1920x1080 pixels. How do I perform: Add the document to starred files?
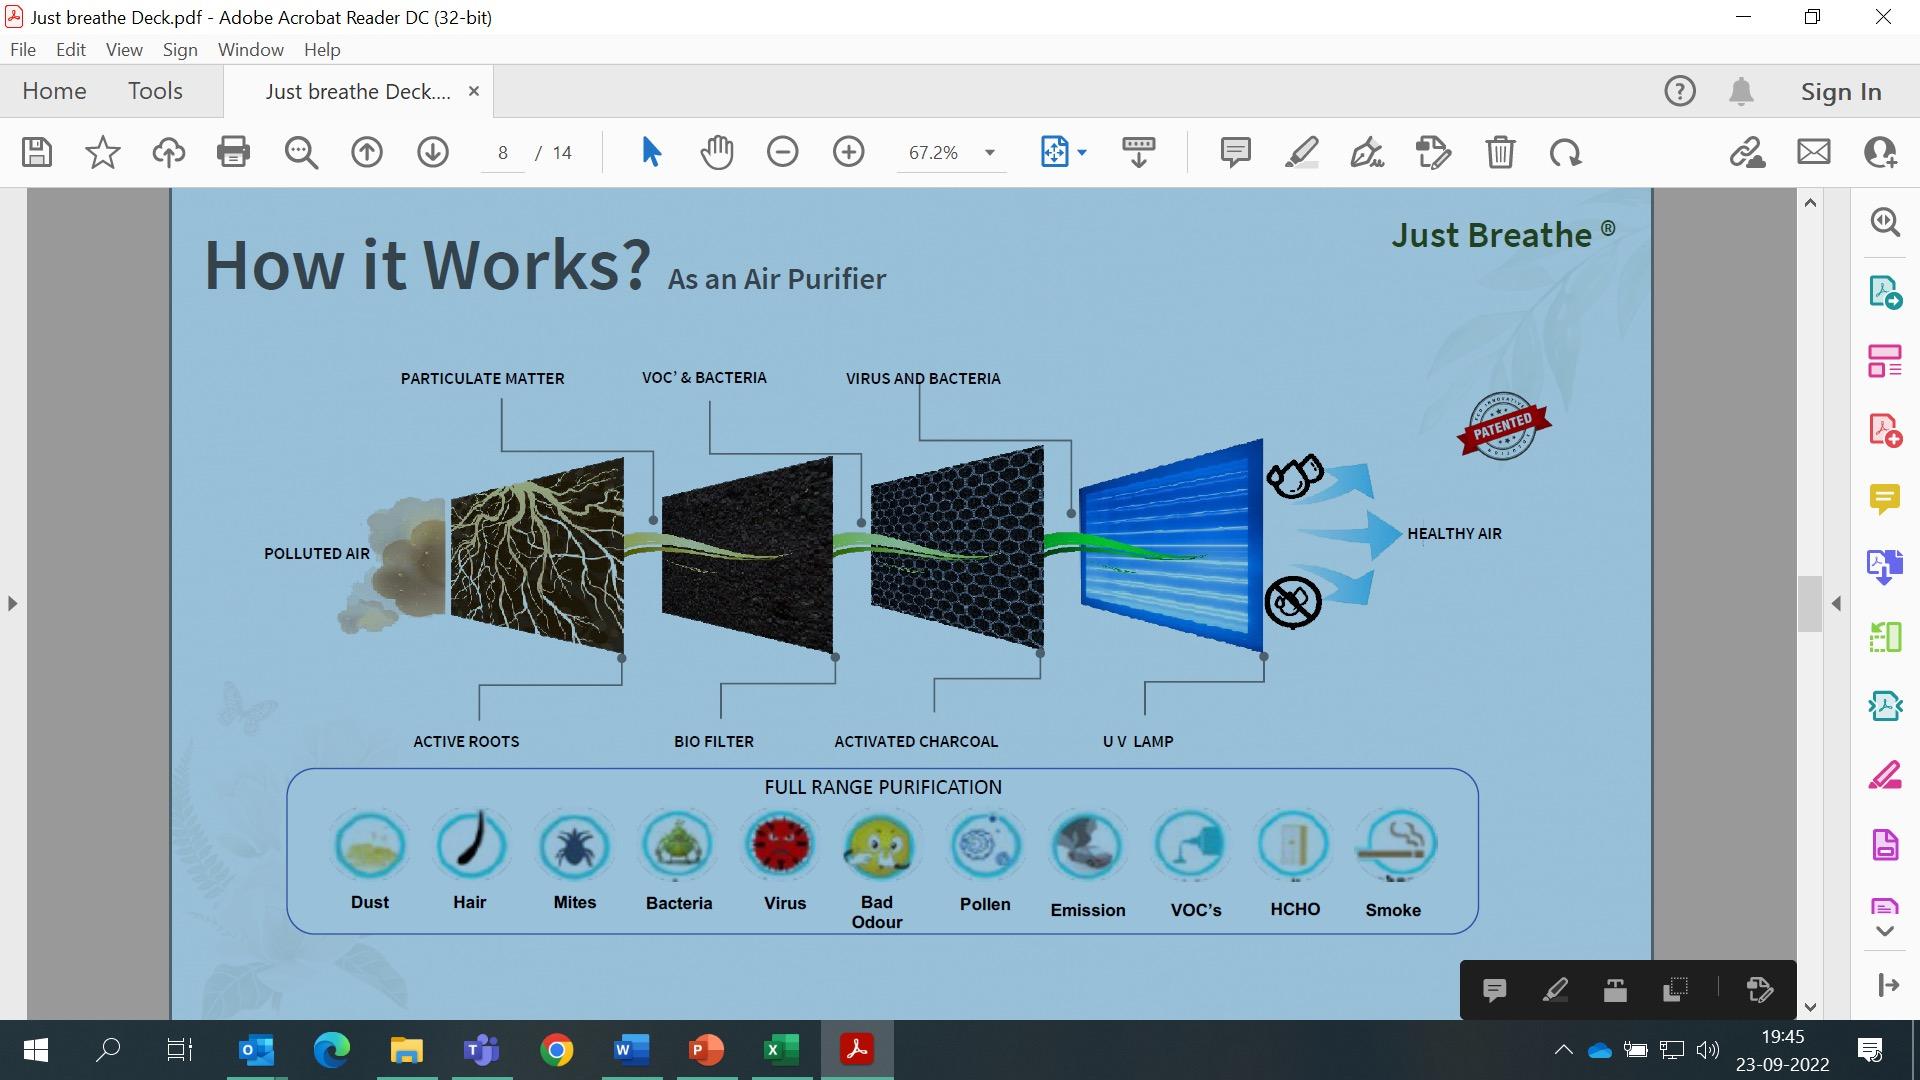click(x=103, y=152)
